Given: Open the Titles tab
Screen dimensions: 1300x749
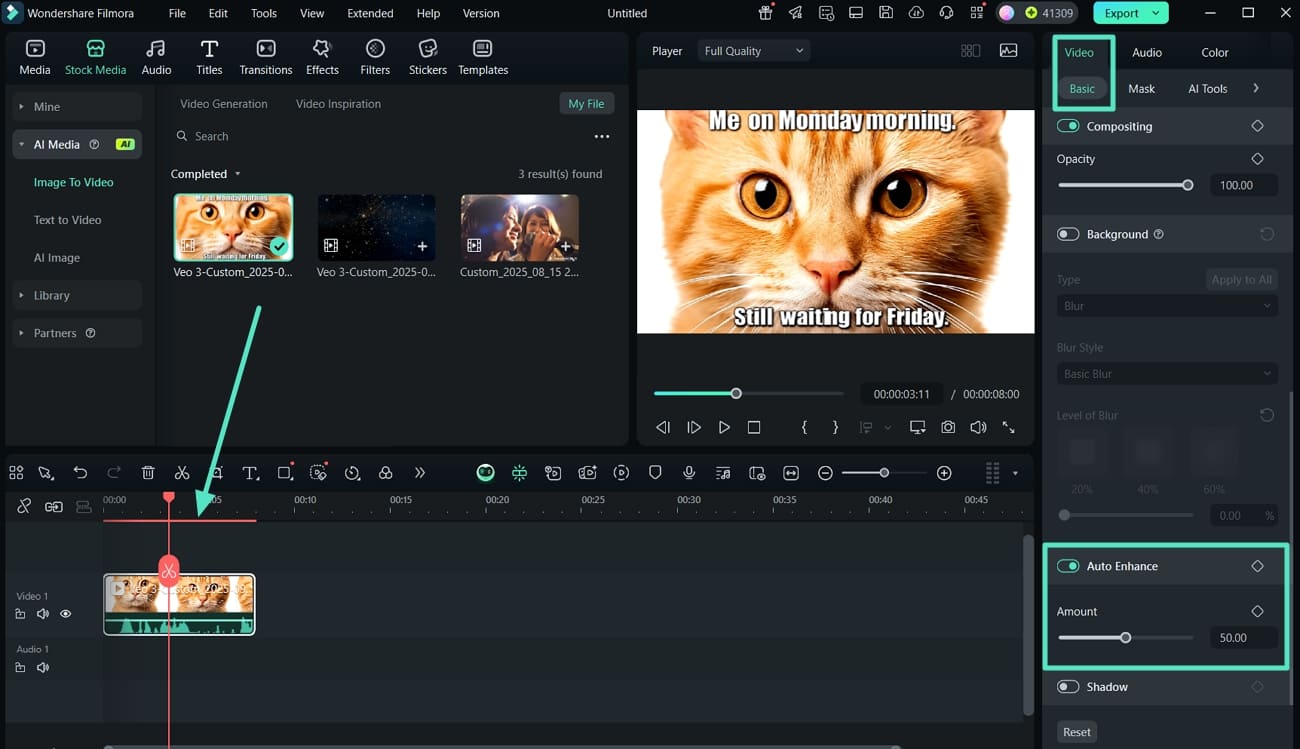Looking at the screenshot, I should point(209,58).
